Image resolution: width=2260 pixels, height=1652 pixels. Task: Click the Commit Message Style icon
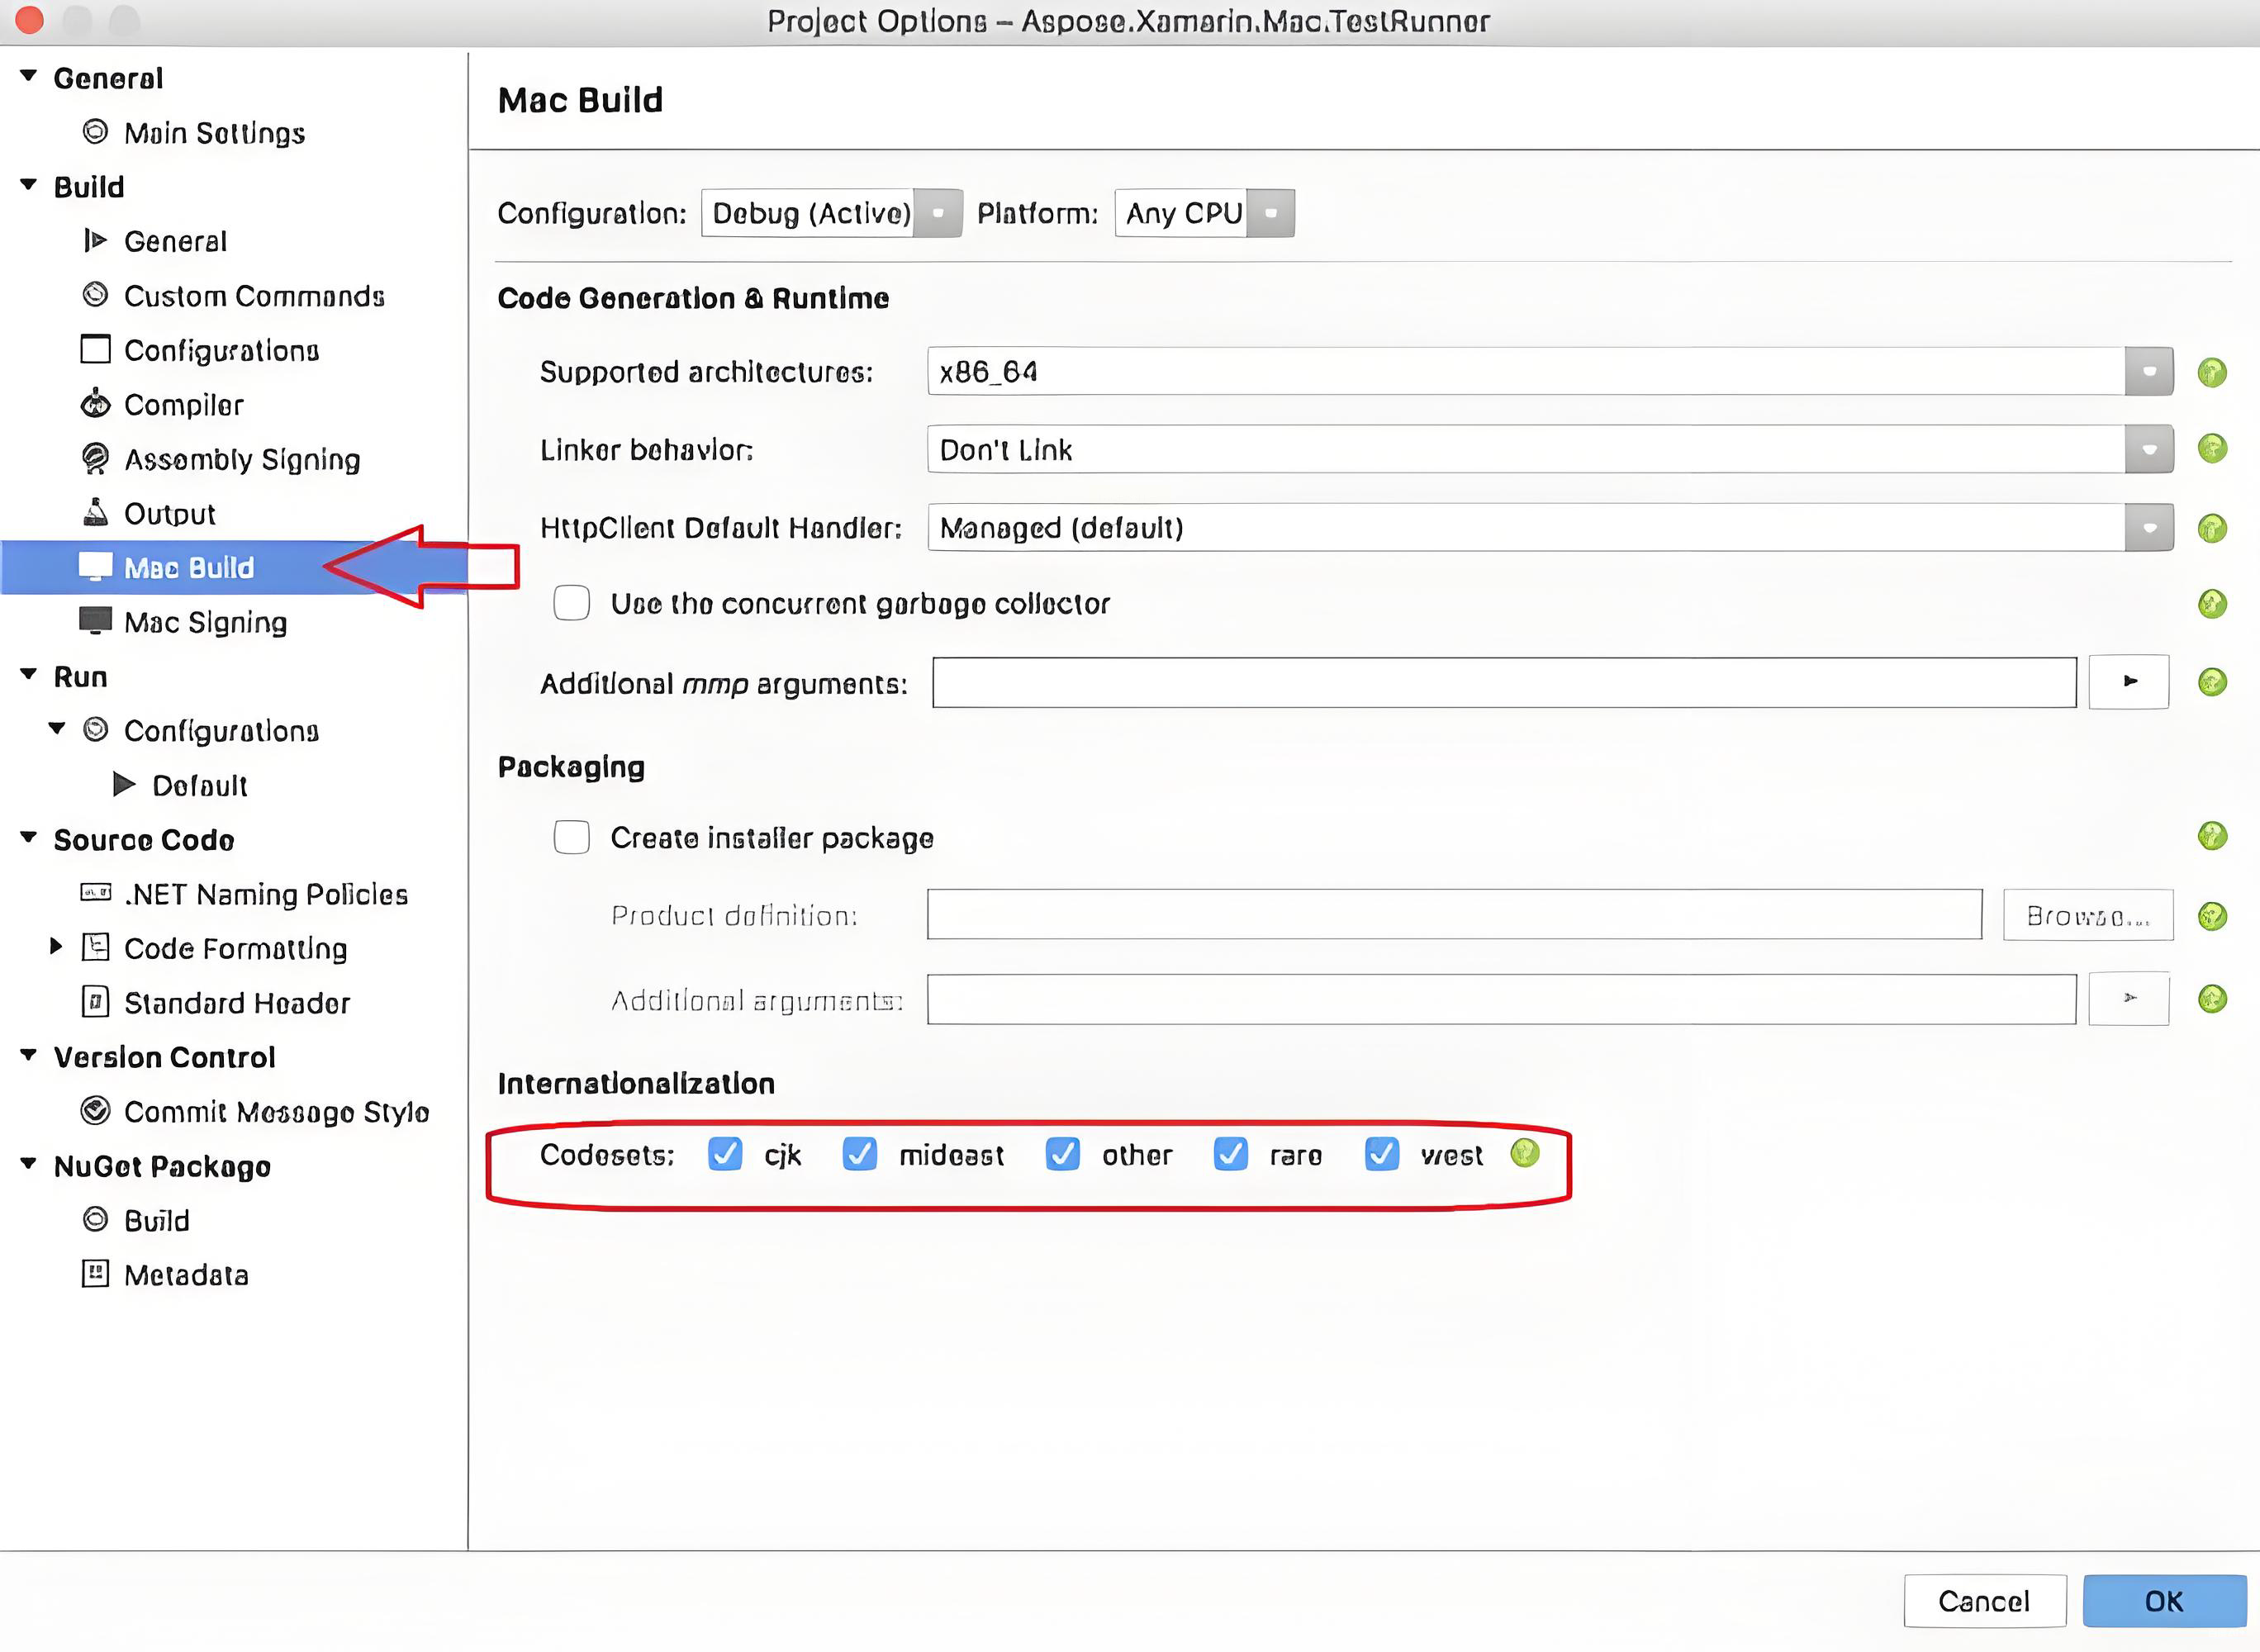95,1111
